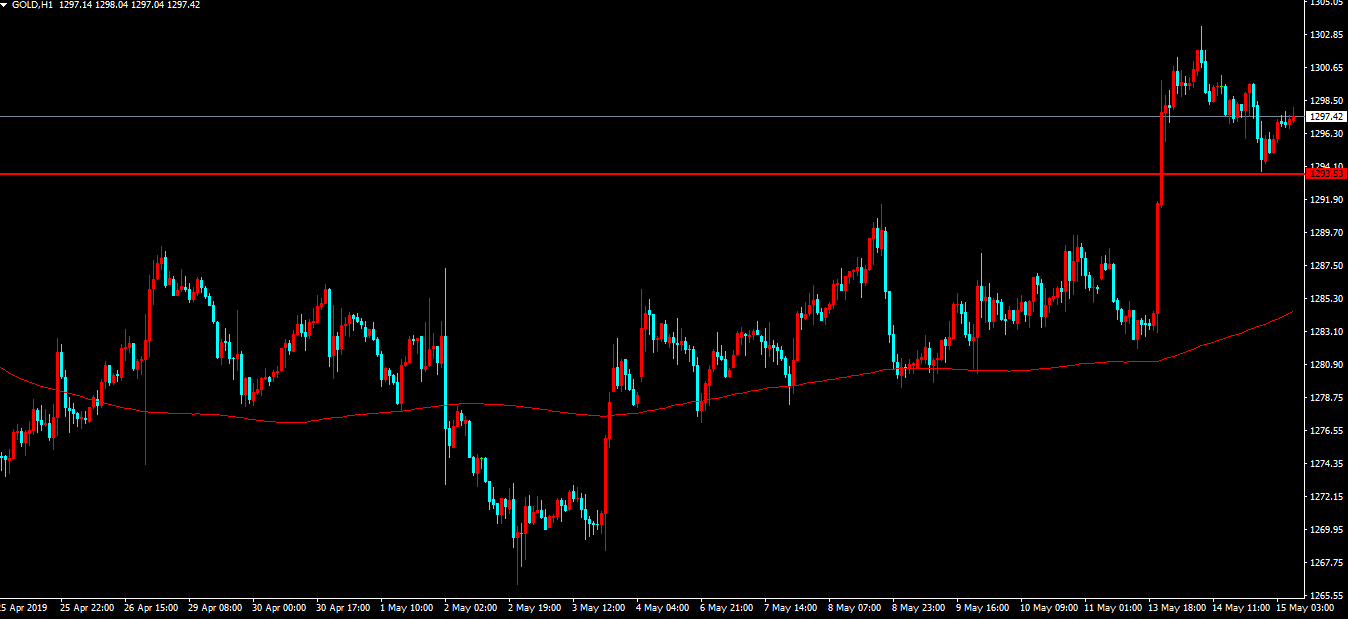
Task: Click the 29 Apr 08:00 time label
Action: tap(216, 607)
